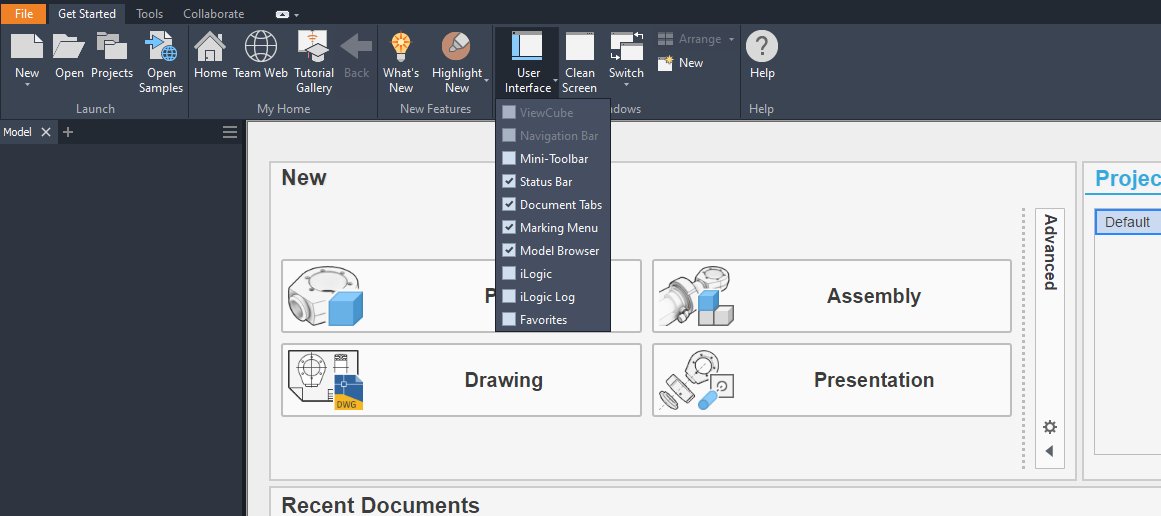Click the Projects panel heading

click(x=1128, y=178)
